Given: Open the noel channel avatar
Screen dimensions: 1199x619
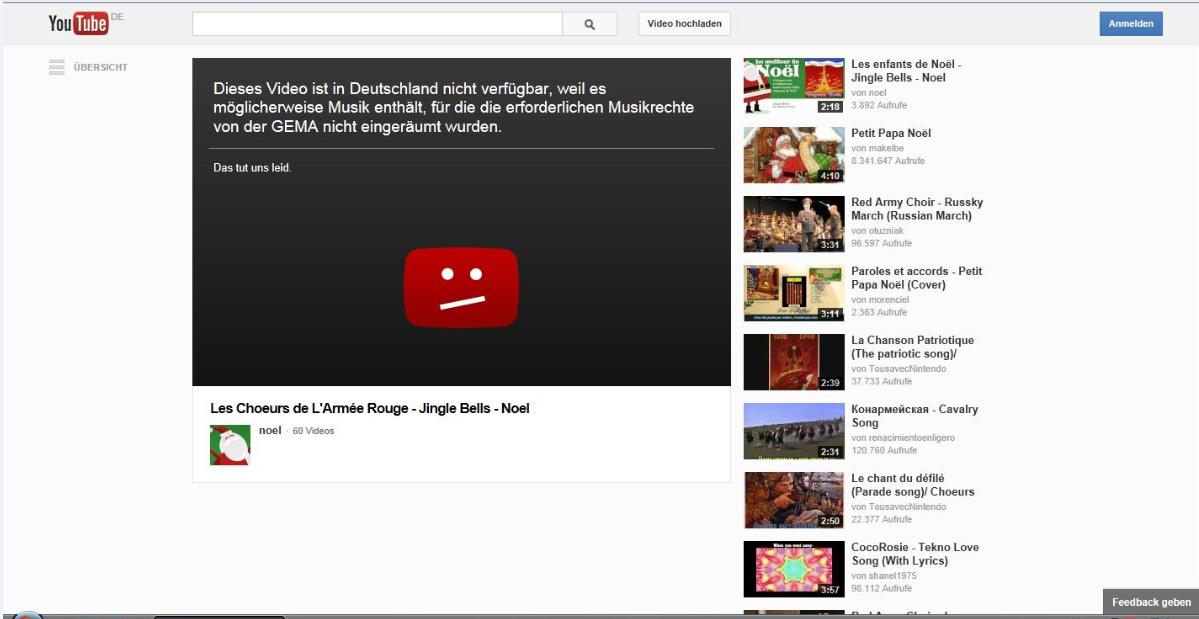Looking at the screenshot, I should click(230, 445).
